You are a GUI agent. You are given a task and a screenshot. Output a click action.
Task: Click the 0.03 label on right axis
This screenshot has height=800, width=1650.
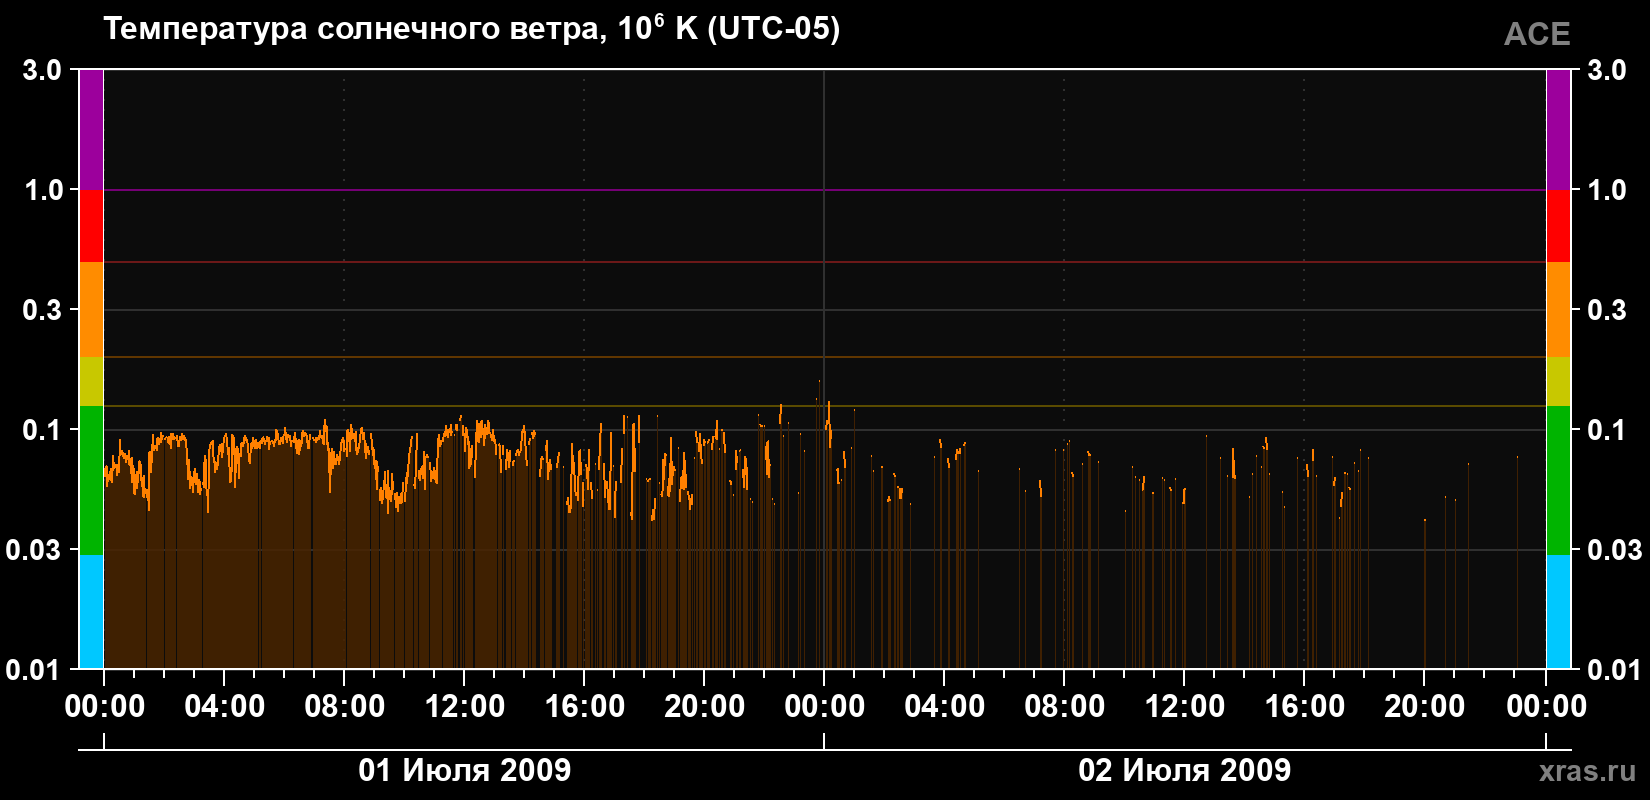(x=1614, y=550)
